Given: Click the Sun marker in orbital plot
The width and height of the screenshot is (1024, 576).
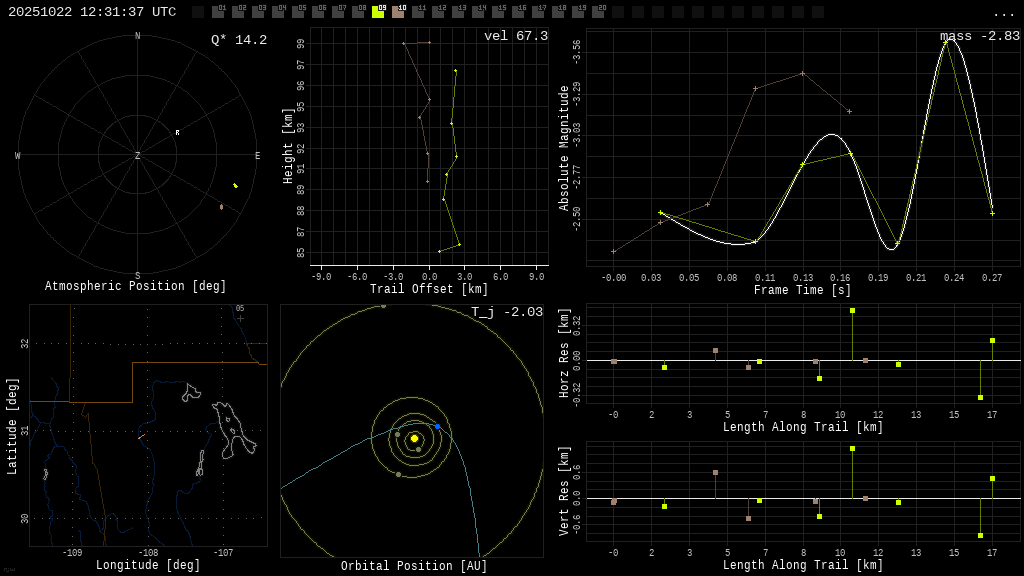Looking at the screenshot, I should click(x=414, y=438).
